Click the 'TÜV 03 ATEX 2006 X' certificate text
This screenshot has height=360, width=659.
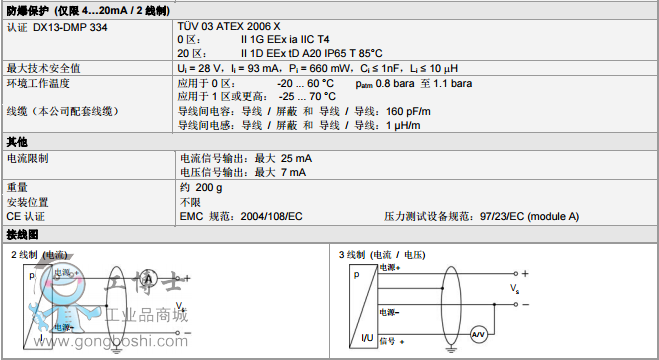click(229, 26)
